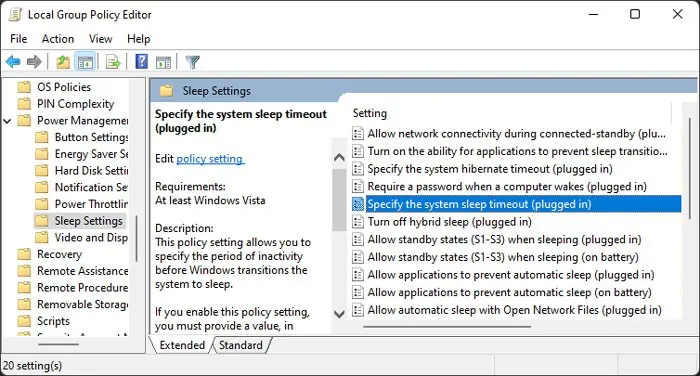700x376 pixels.
Task: Click the Up one level folder icon
Action: coord(62,62)
